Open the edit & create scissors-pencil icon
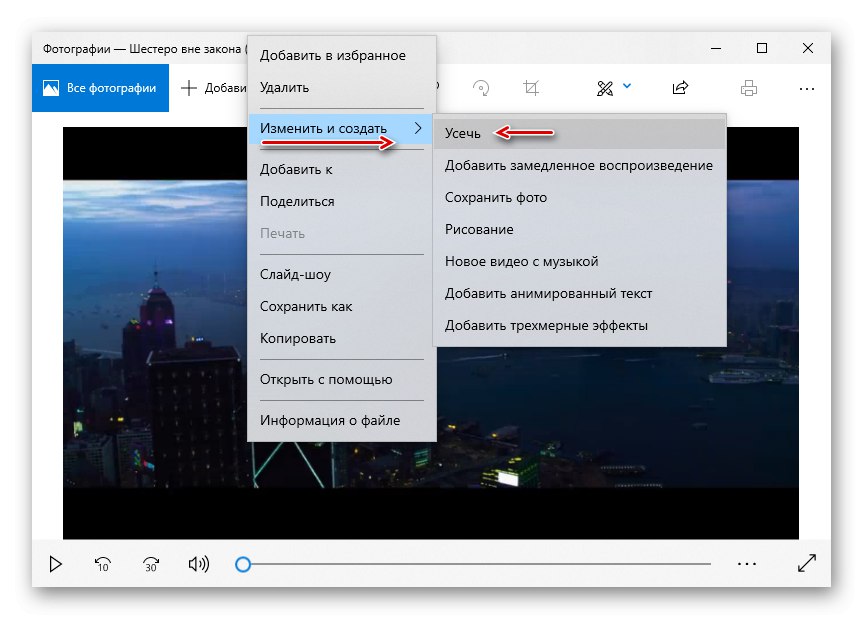 click(x=605, y=88)
